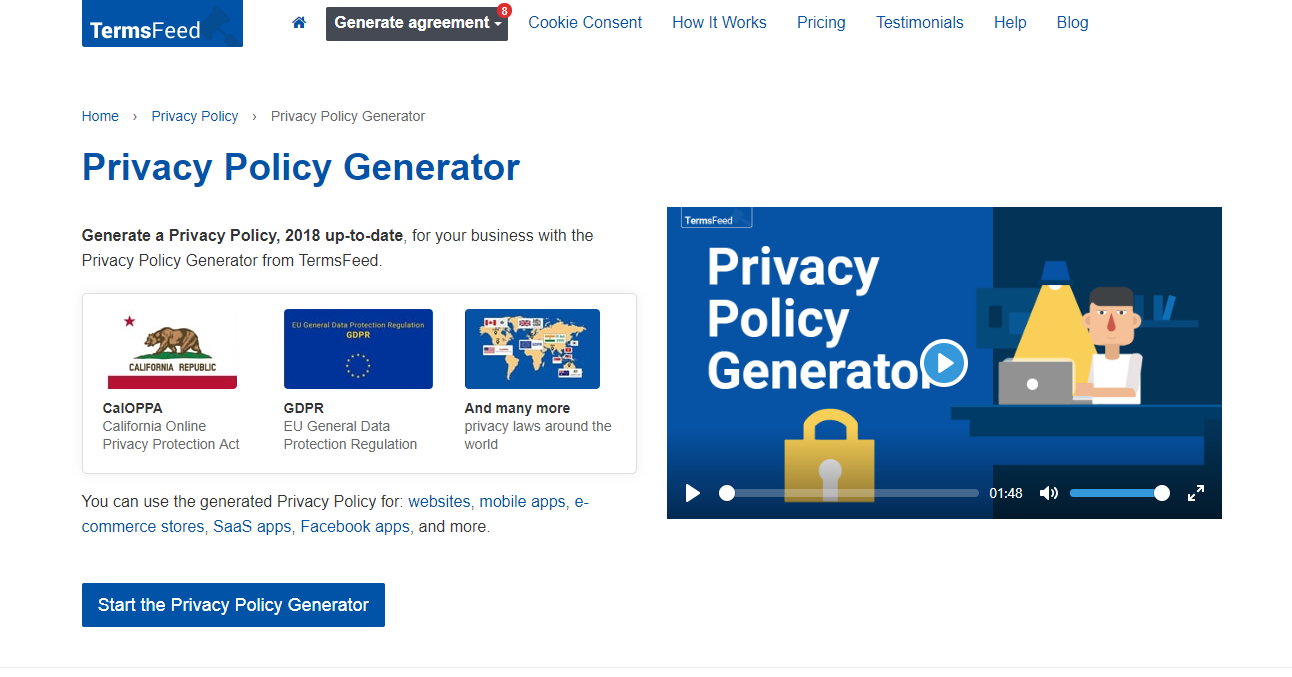
Task: Open Cookie Consent page
Action: coord(585,22)
